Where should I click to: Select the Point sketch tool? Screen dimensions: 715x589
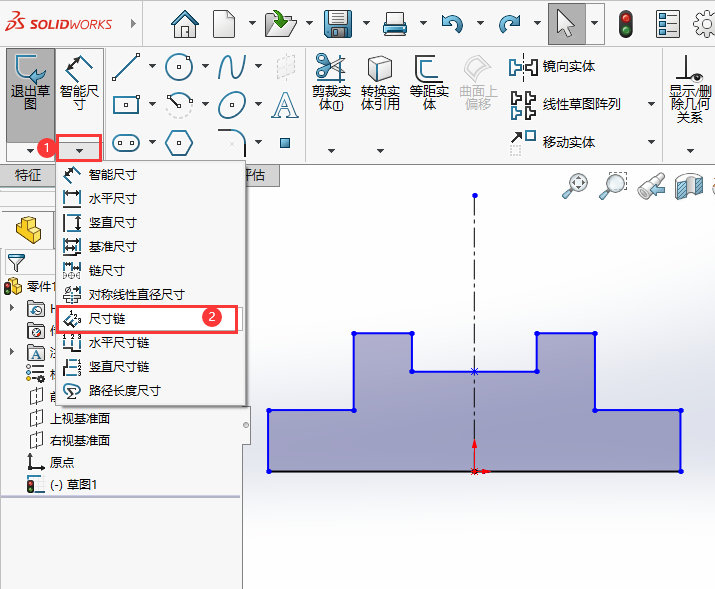[285, 143]
